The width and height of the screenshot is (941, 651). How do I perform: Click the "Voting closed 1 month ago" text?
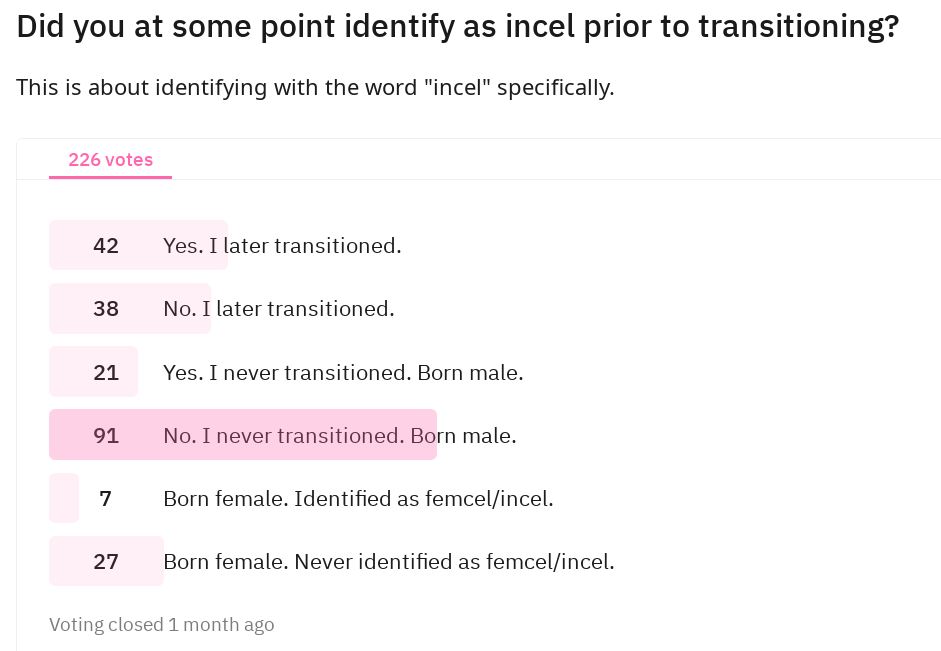coord(161,625)
